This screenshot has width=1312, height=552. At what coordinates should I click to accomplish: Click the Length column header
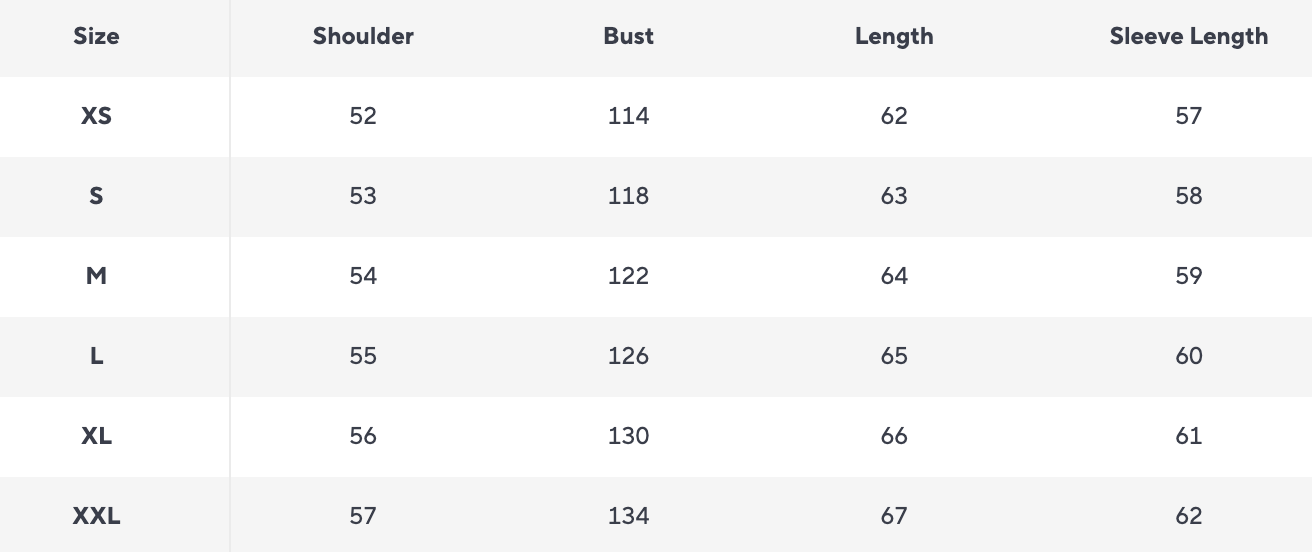pos(894,37)
